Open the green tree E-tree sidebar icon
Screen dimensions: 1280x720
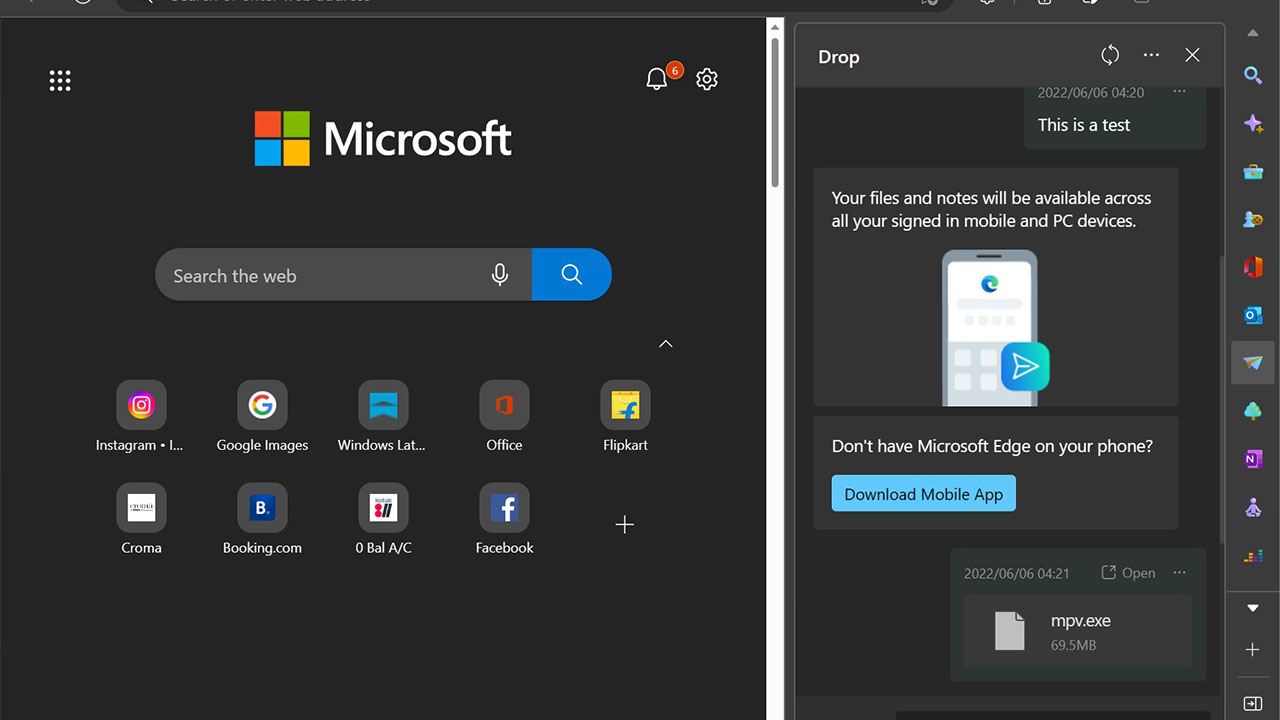(1253, 411)
